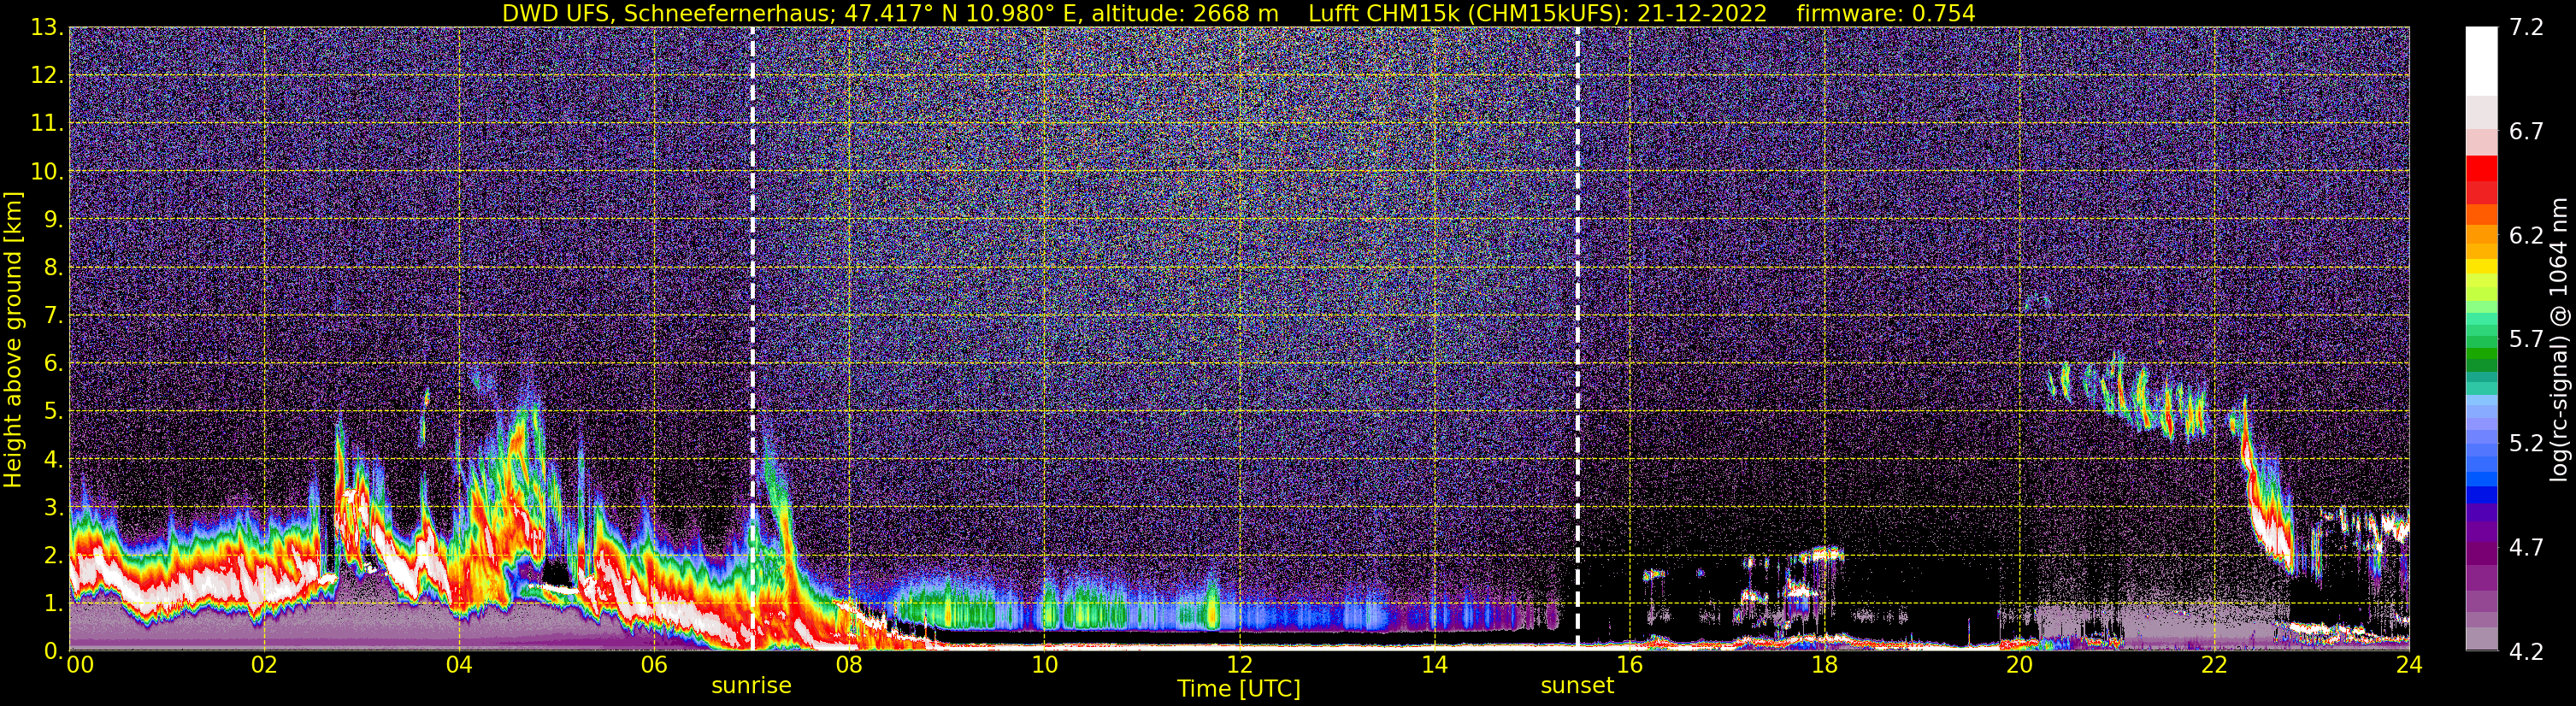Click the "22" time tick label
The height and width of the screenshot is (706, 2576).
pyautogui.click(x=2214, y=665)
